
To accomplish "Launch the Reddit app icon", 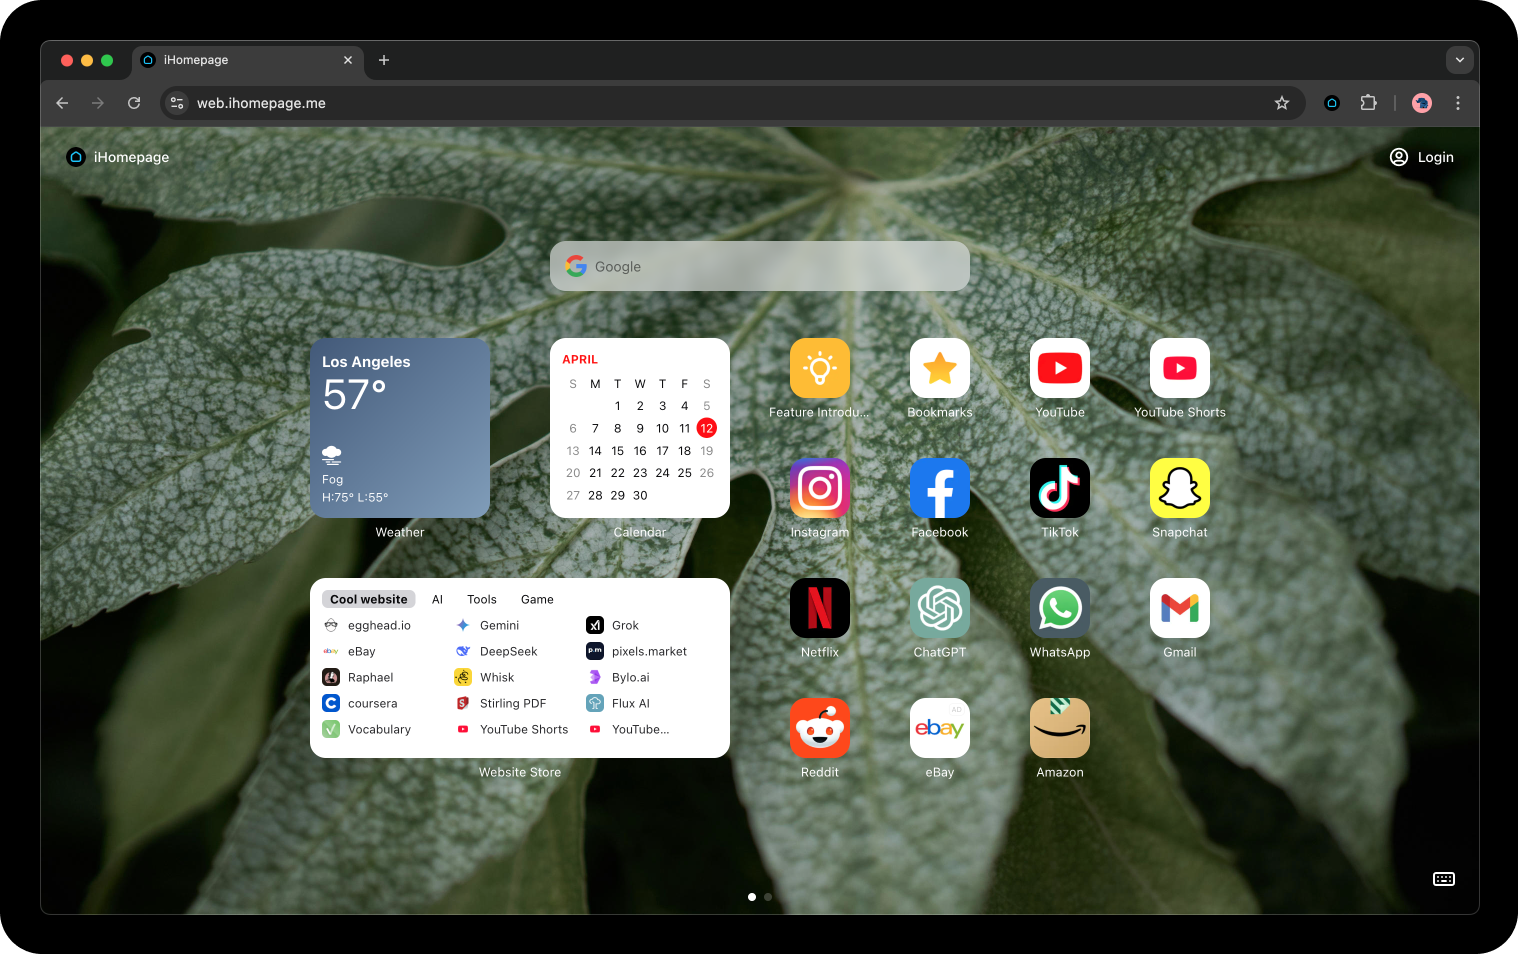I will pyautogui.click(x=820, y=728).
